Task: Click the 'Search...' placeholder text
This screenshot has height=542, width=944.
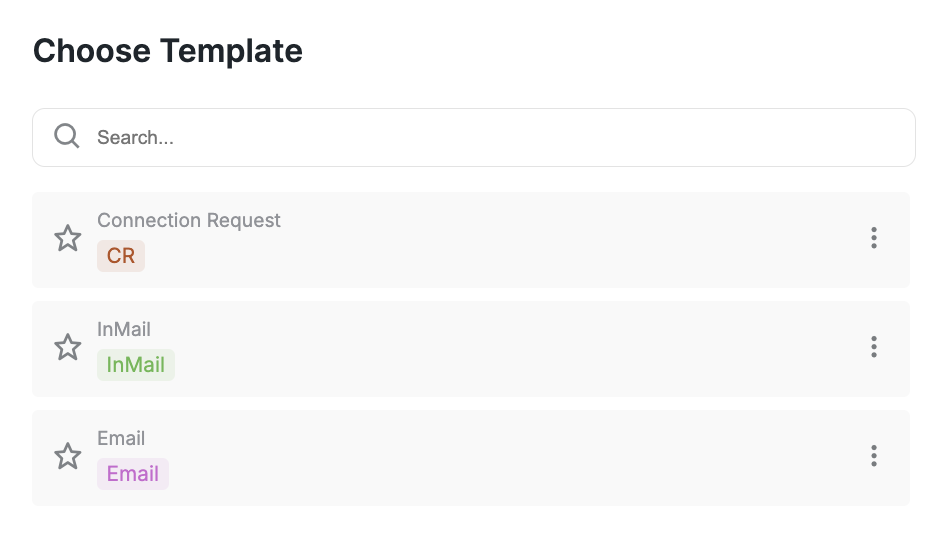Action: point(135,137)
